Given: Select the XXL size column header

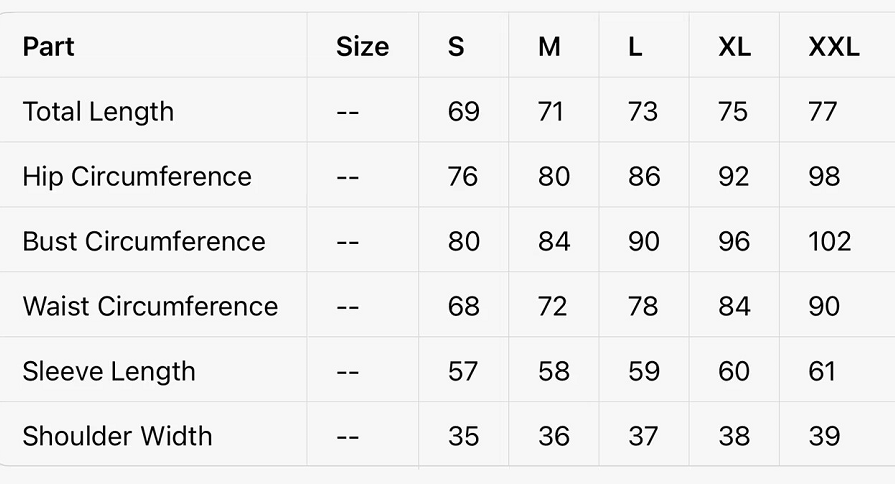Looking at the screenshot, I should [x=833, y=46].
